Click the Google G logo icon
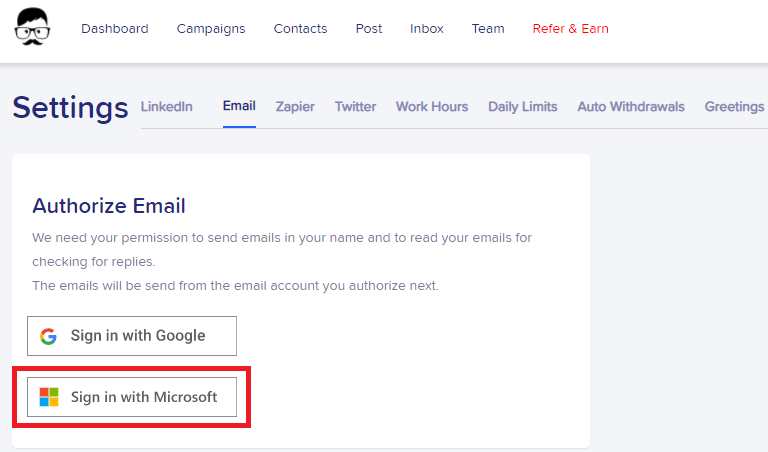 point(48,336)
